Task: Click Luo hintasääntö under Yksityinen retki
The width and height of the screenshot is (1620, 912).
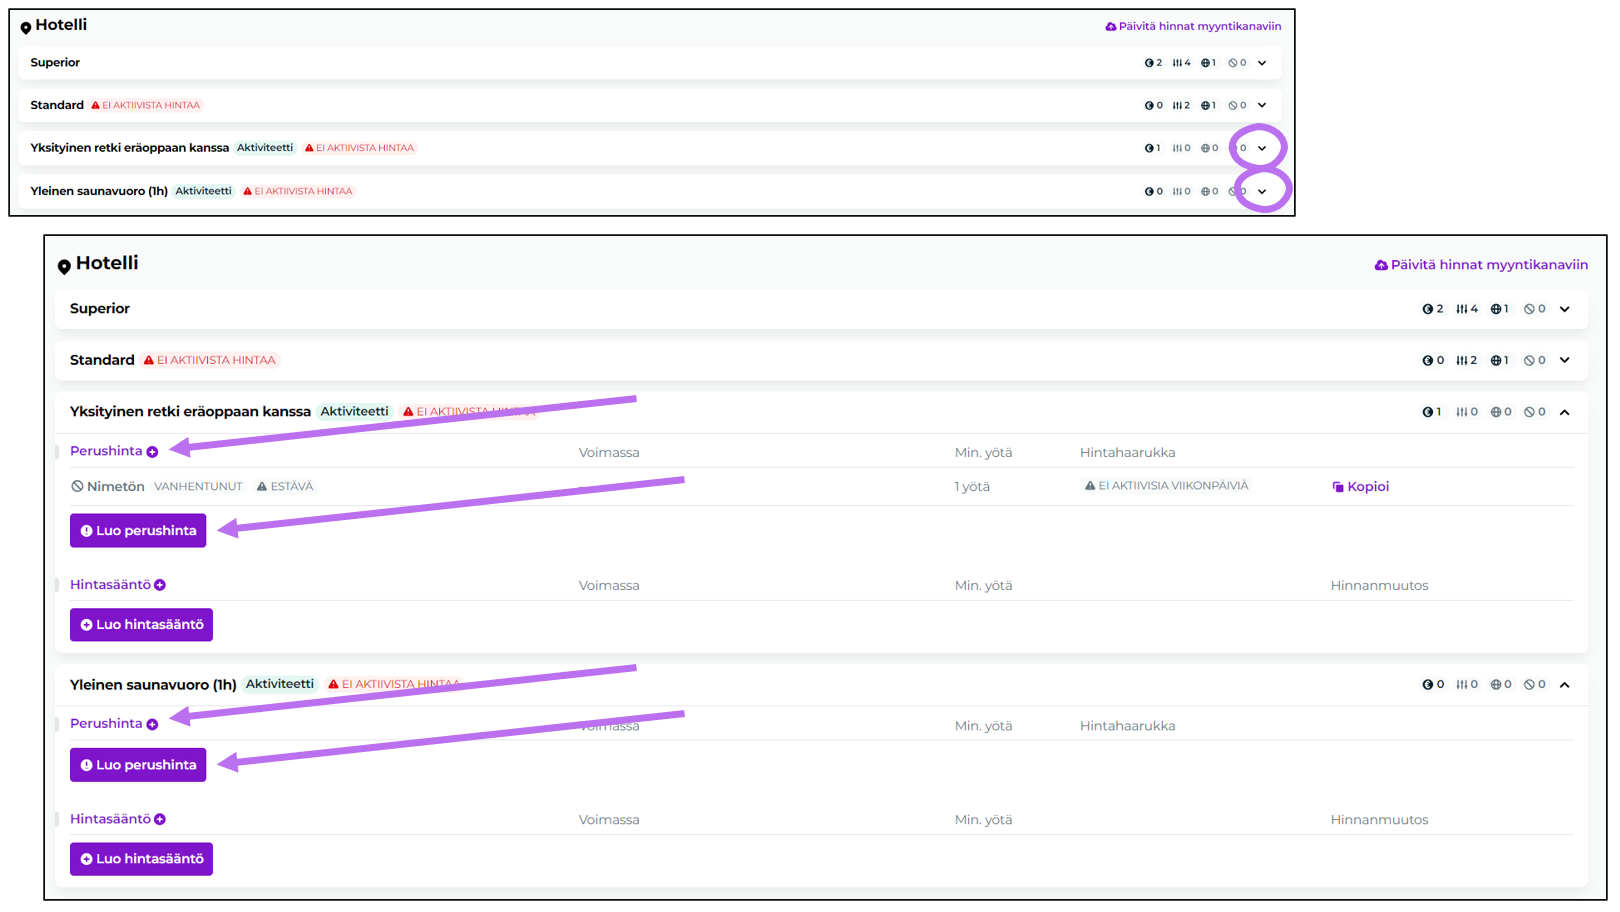Action: click(141, 624)
